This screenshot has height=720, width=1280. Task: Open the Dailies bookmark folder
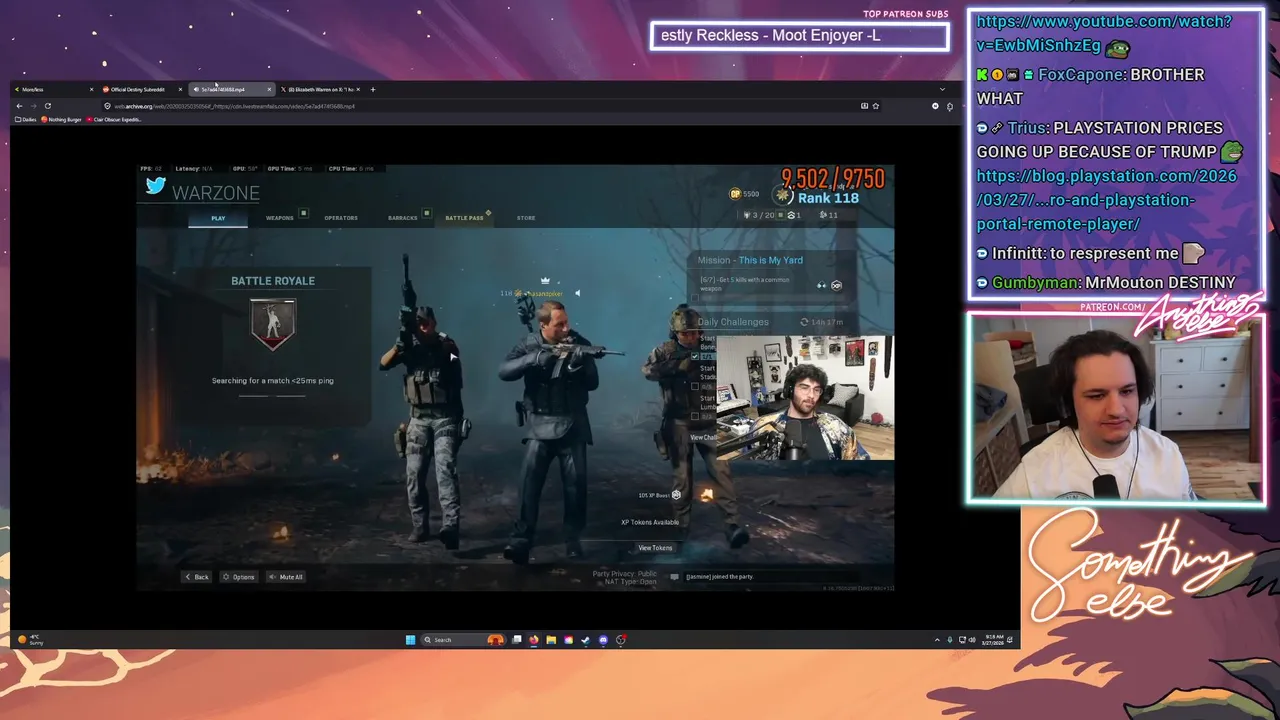pyautogui.click(x=25, y=119)
